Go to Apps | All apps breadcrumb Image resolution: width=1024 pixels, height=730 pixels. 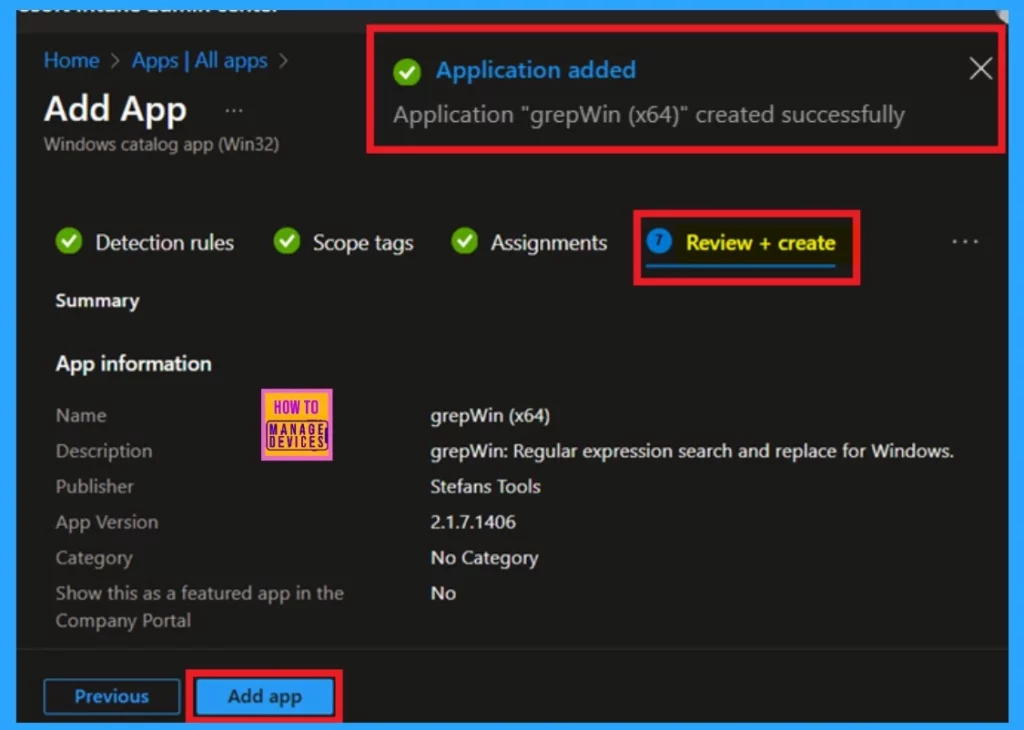pyautogui.click(x=199, y=61)
